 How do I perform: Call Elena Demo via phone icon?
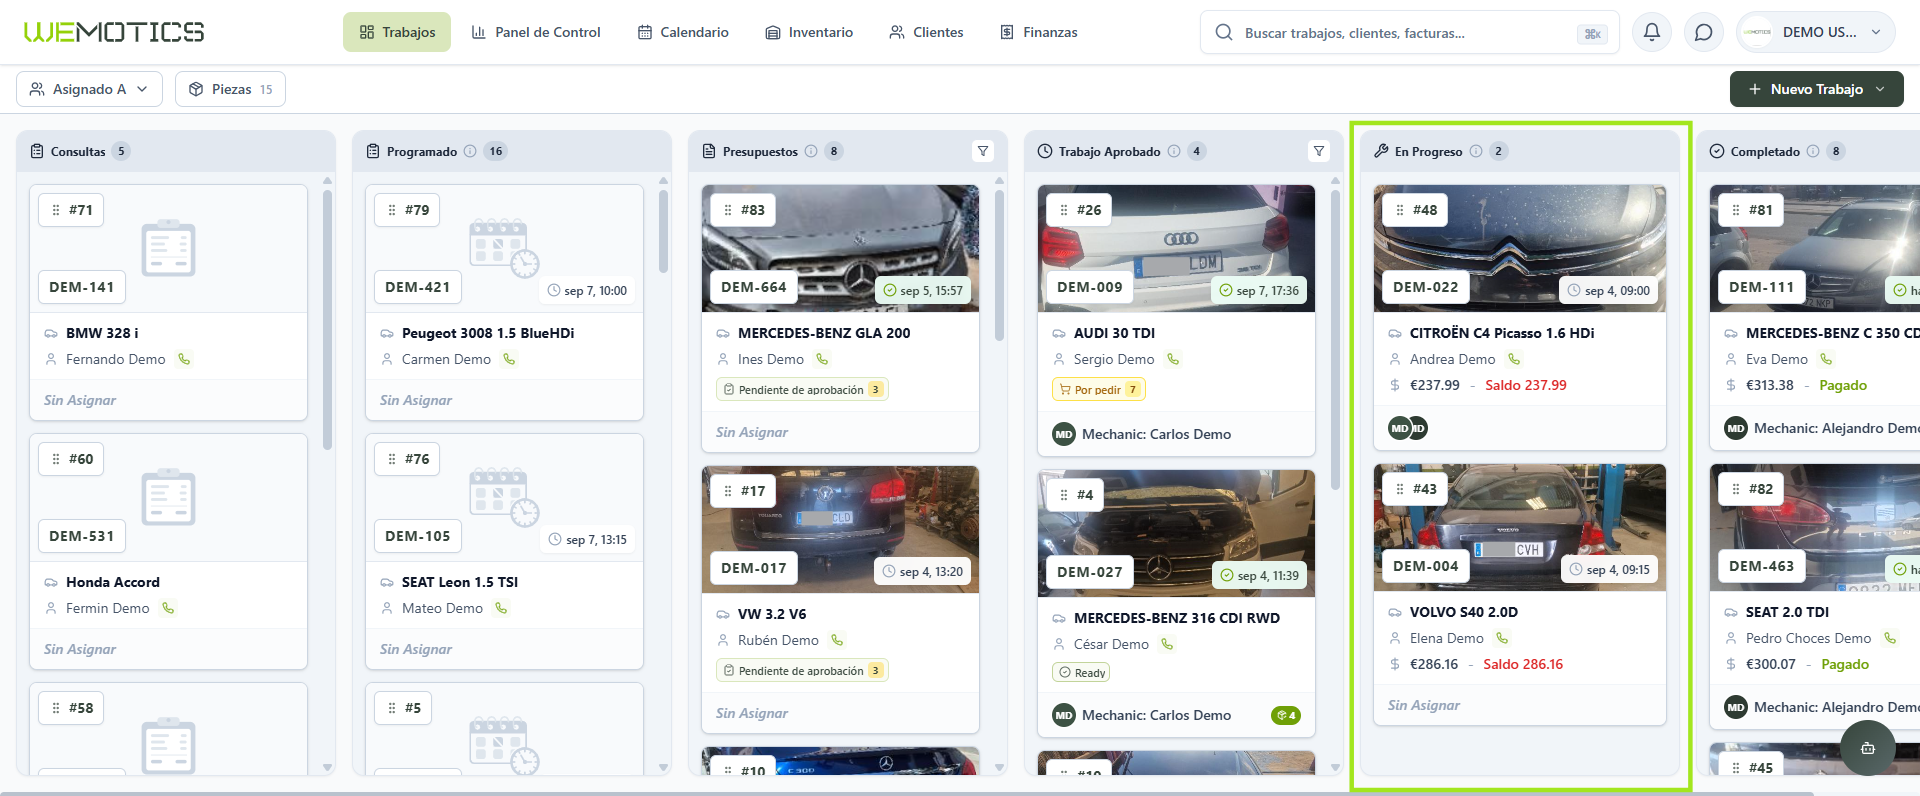pyautogui.click(x=1502, y=638)
